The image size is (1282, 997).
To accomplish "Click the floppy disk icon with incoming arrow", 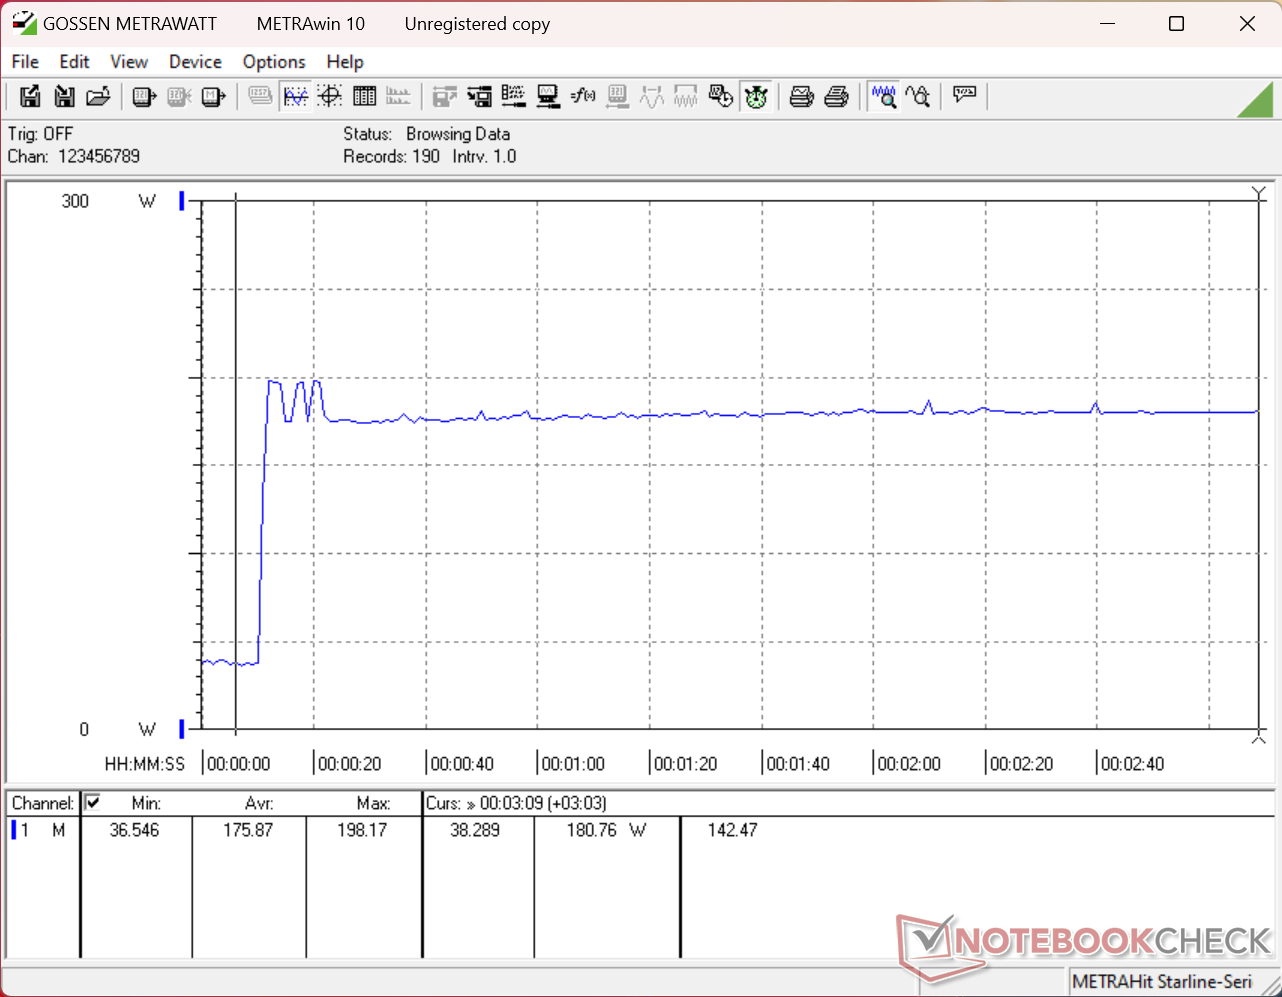I will 64,96.
